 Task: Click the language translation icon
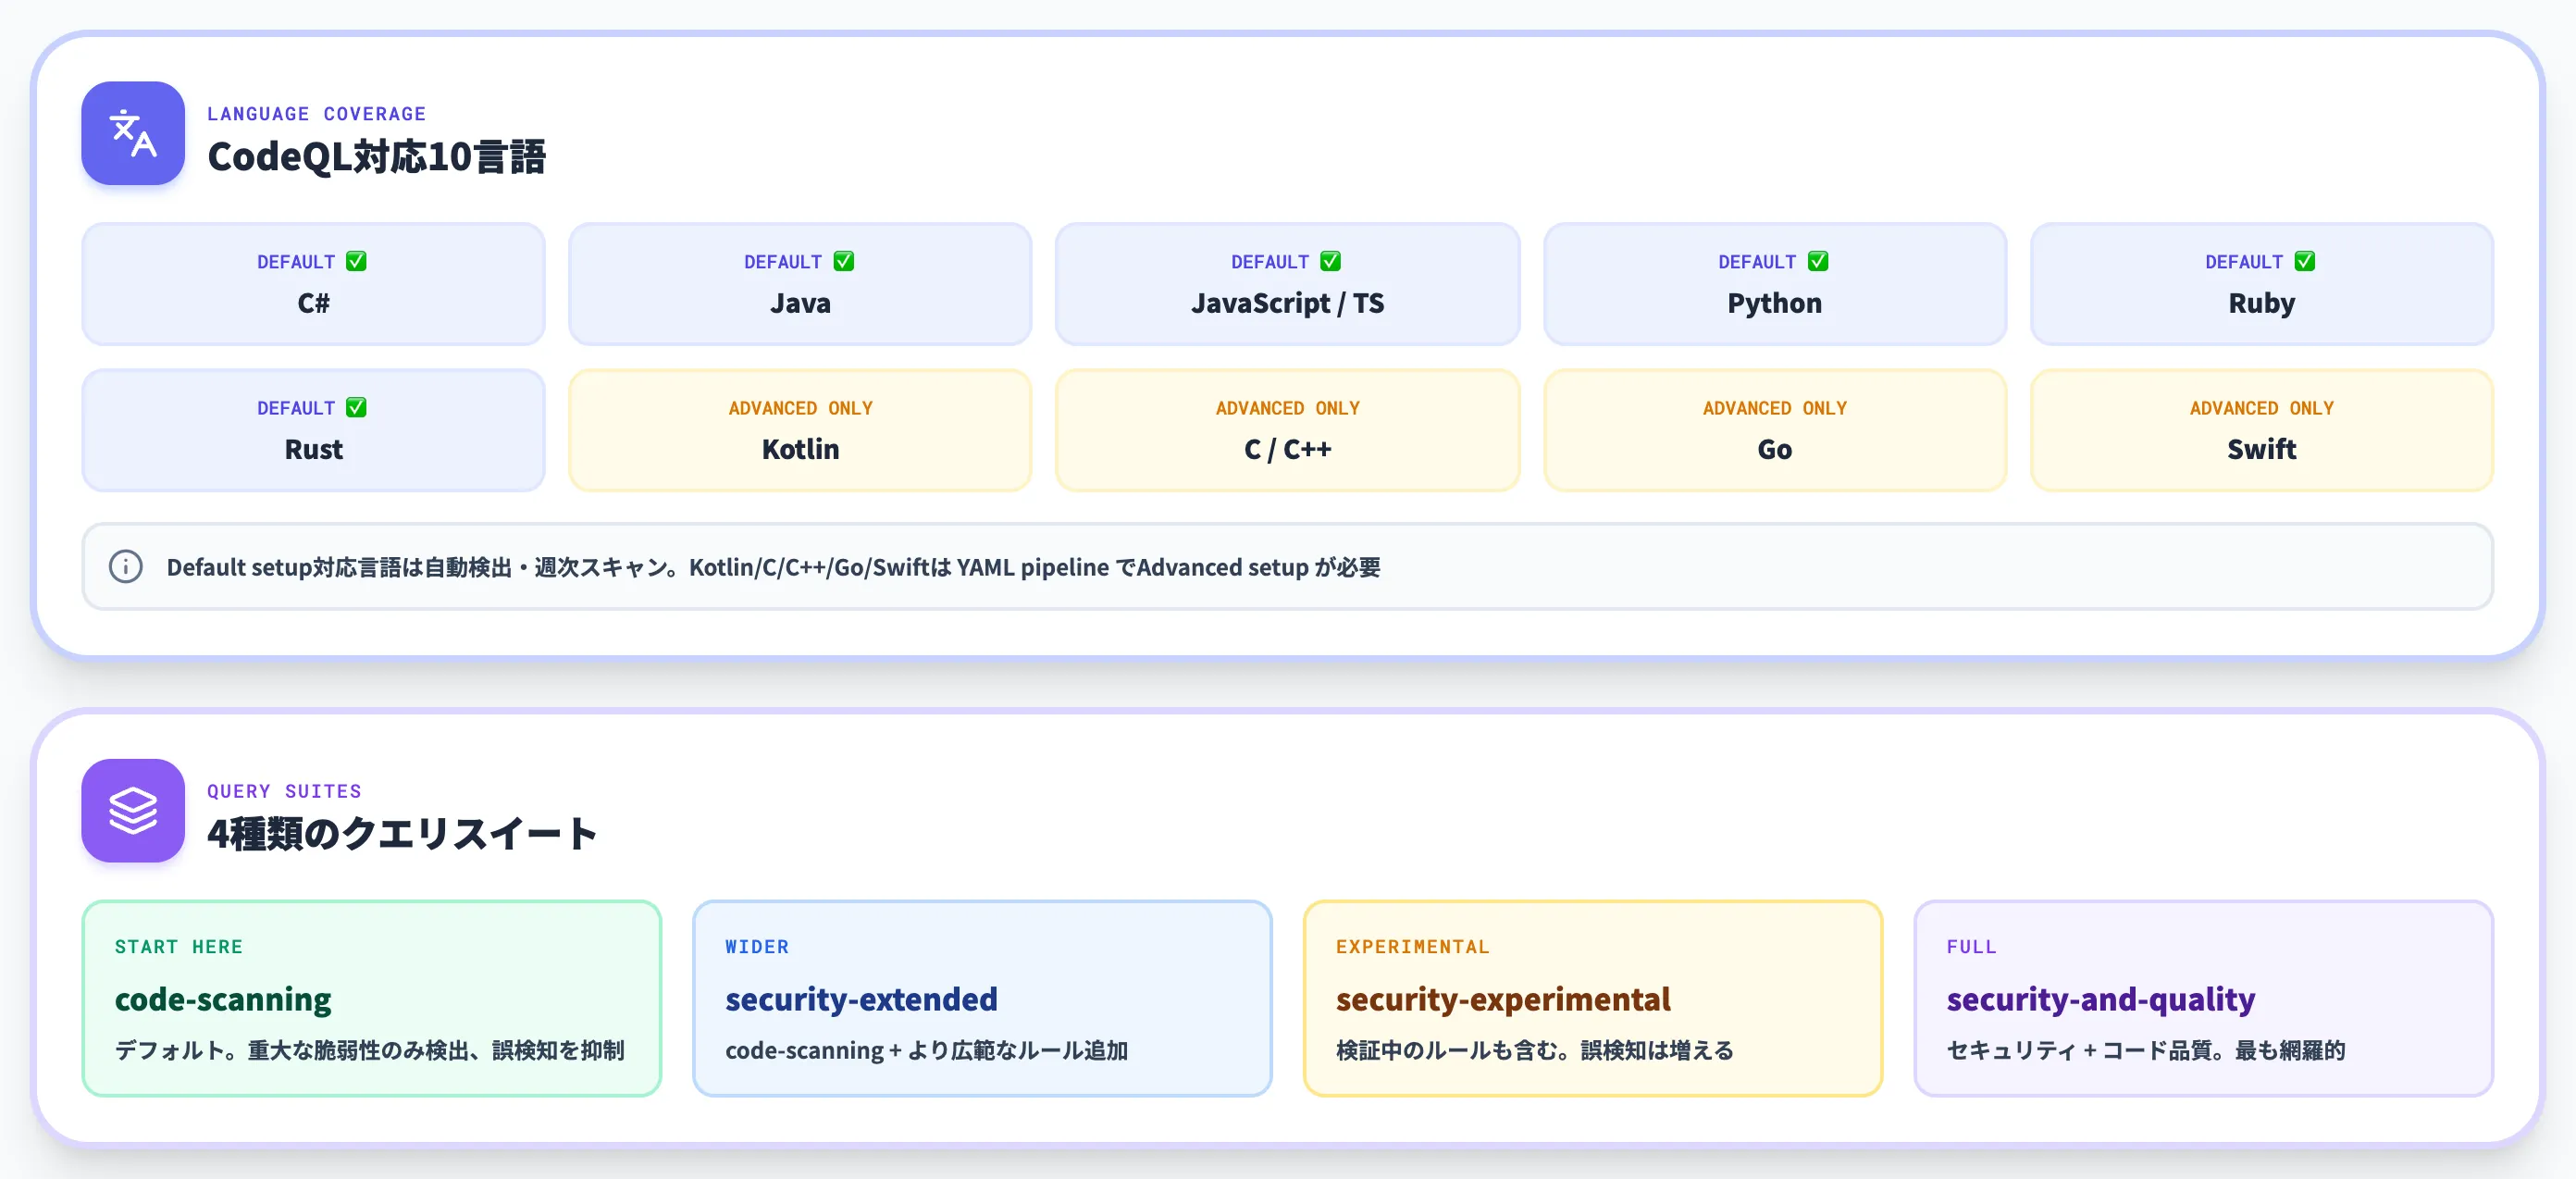(x=133, y=133)
